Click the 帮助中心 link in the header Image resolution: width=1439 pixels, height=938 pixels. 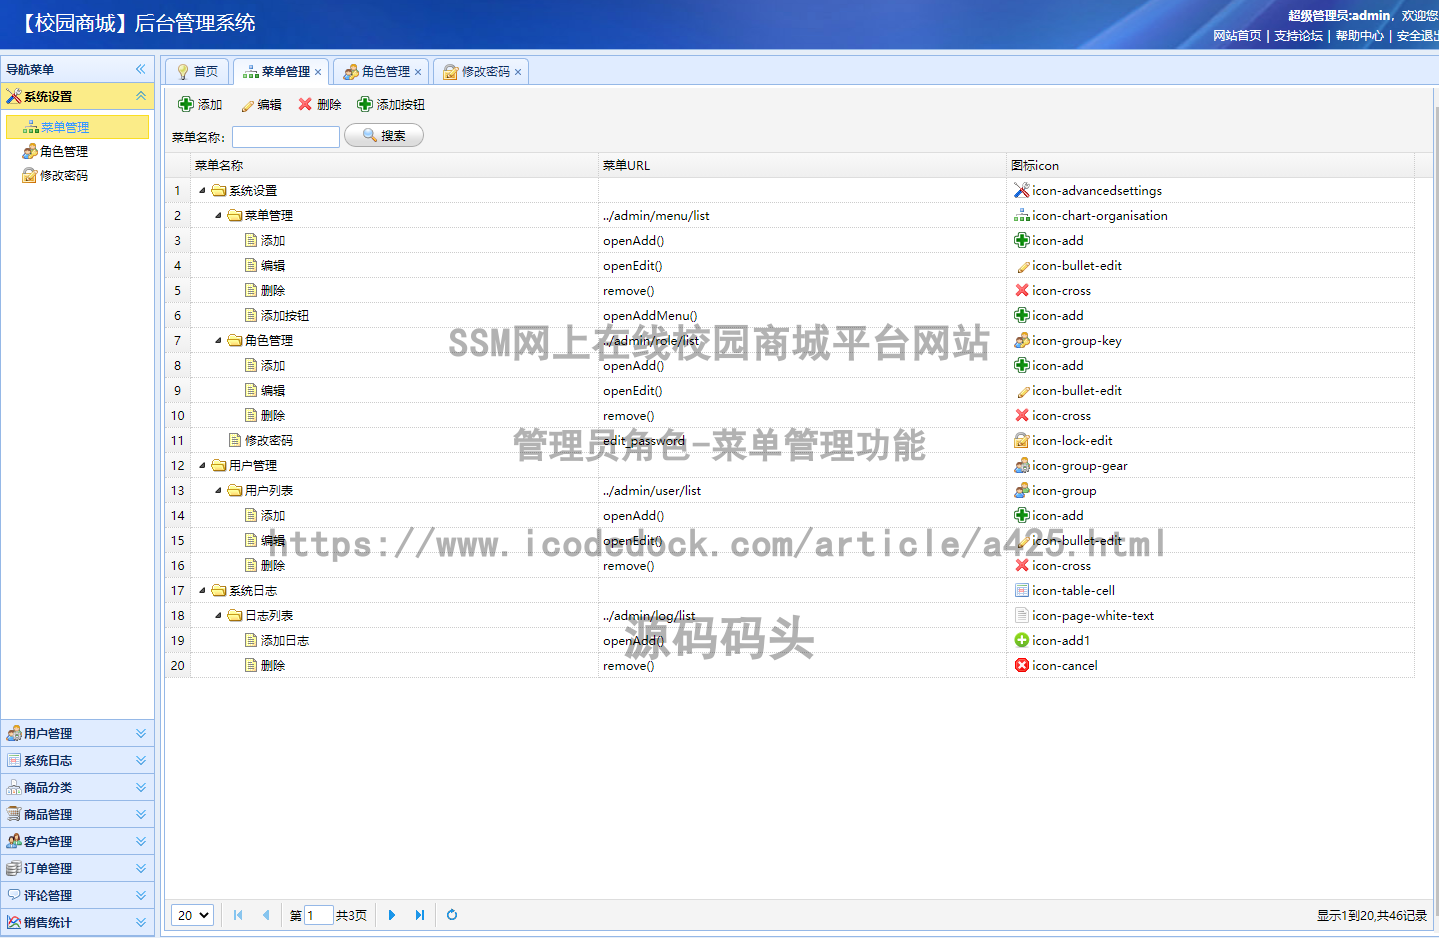click(1359, 35)
